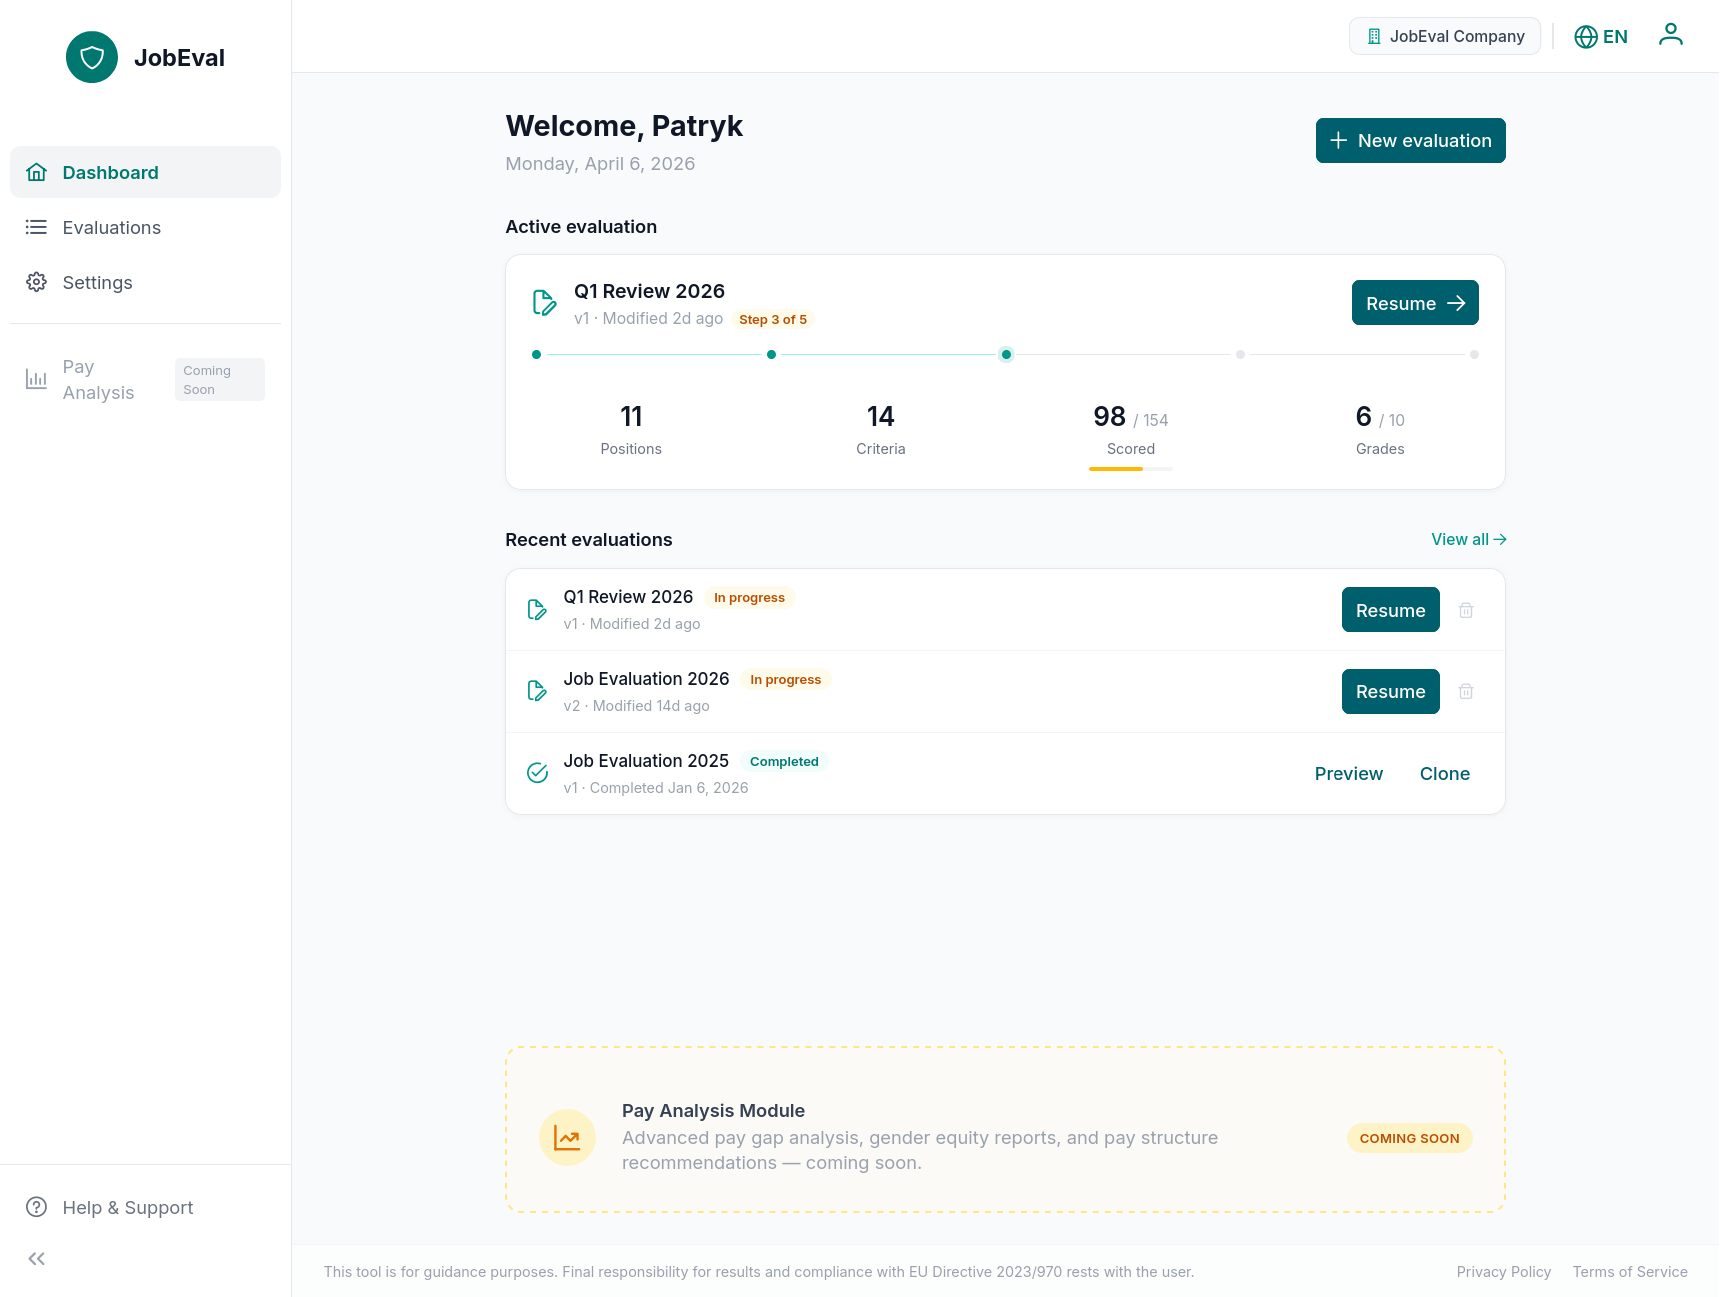Viewport: 1720px width, 1297px height.
Task: Resume Job Evaluation 2026
Action: [1390, 691]
